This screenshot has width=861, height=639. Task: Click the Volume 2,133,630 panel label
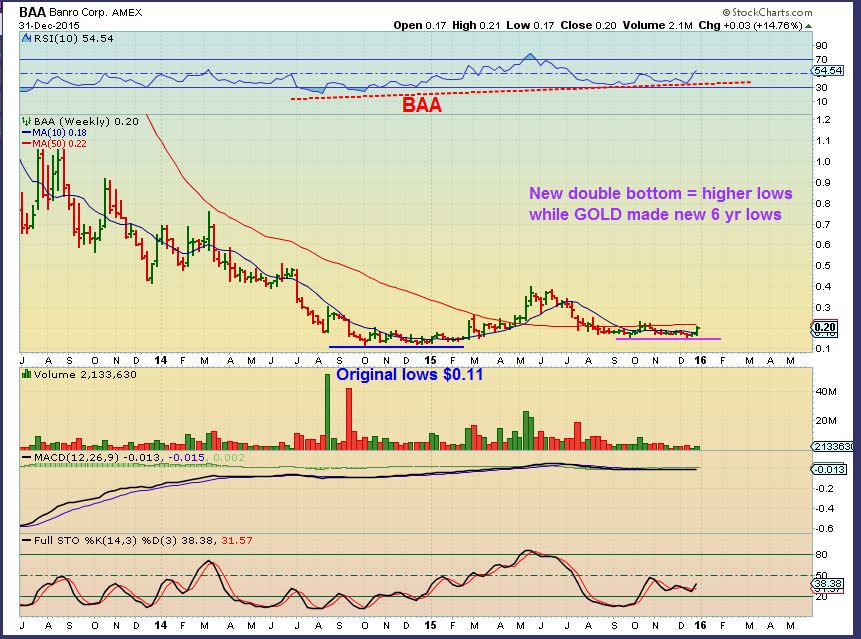[85, 374]
